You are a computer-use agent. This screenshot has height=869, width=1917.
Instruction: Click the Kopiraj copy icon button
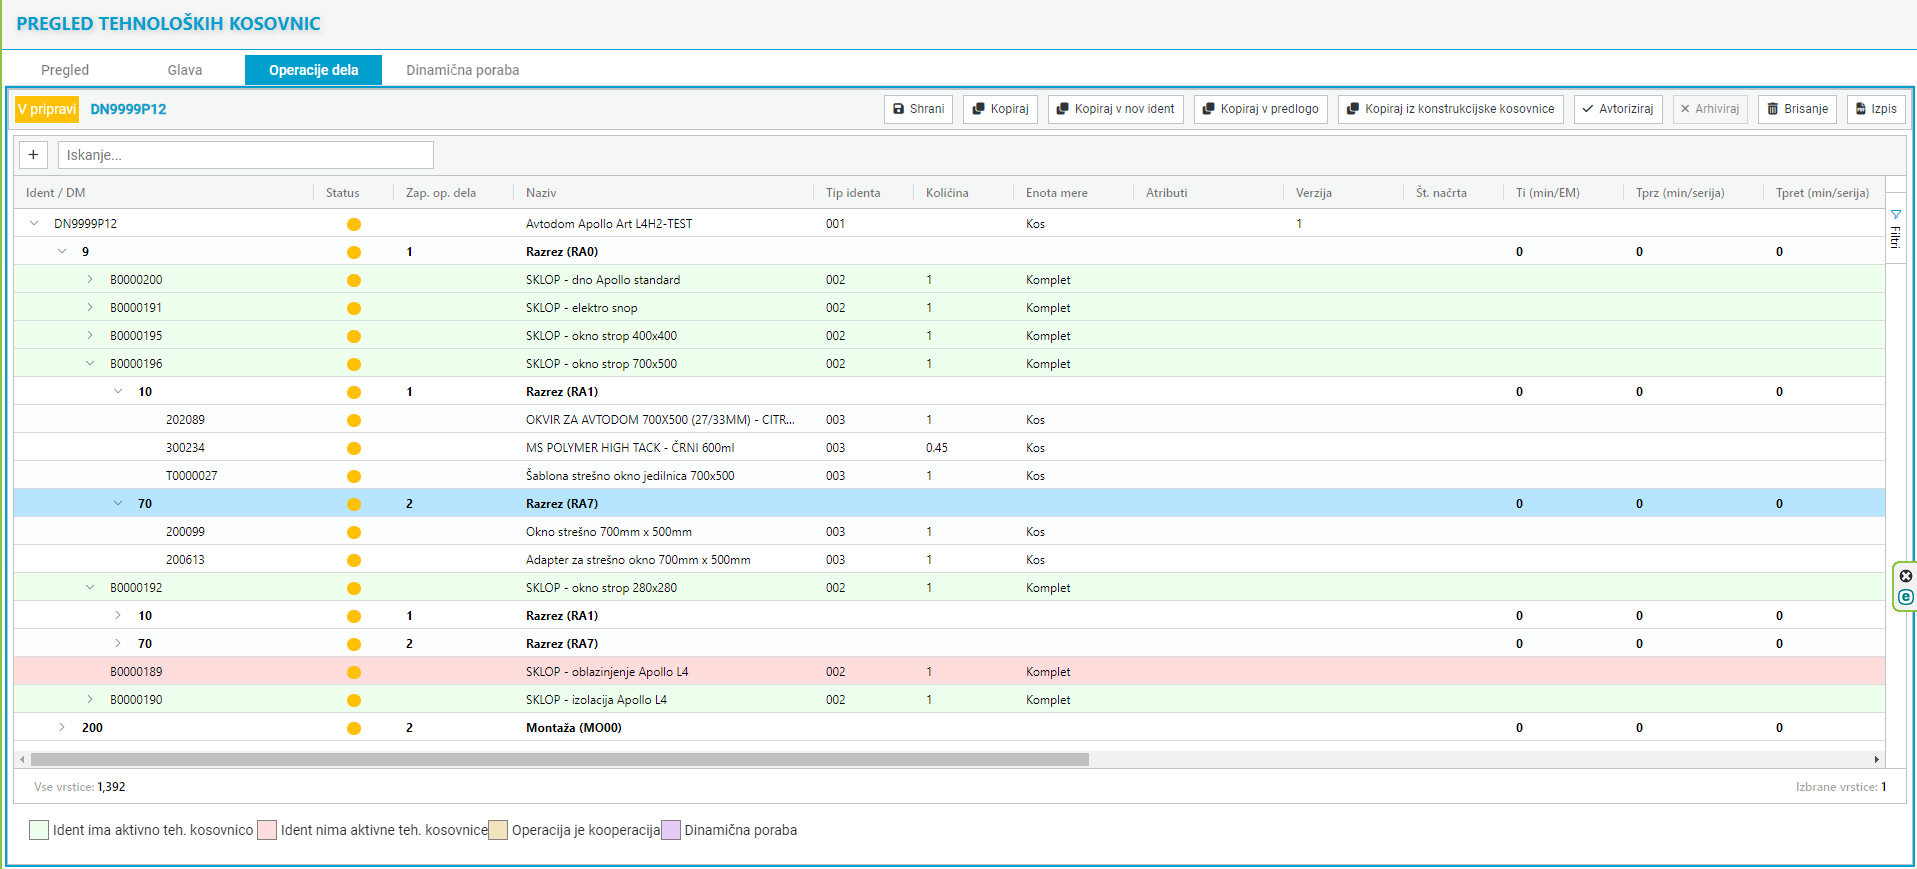[1000, 109]
